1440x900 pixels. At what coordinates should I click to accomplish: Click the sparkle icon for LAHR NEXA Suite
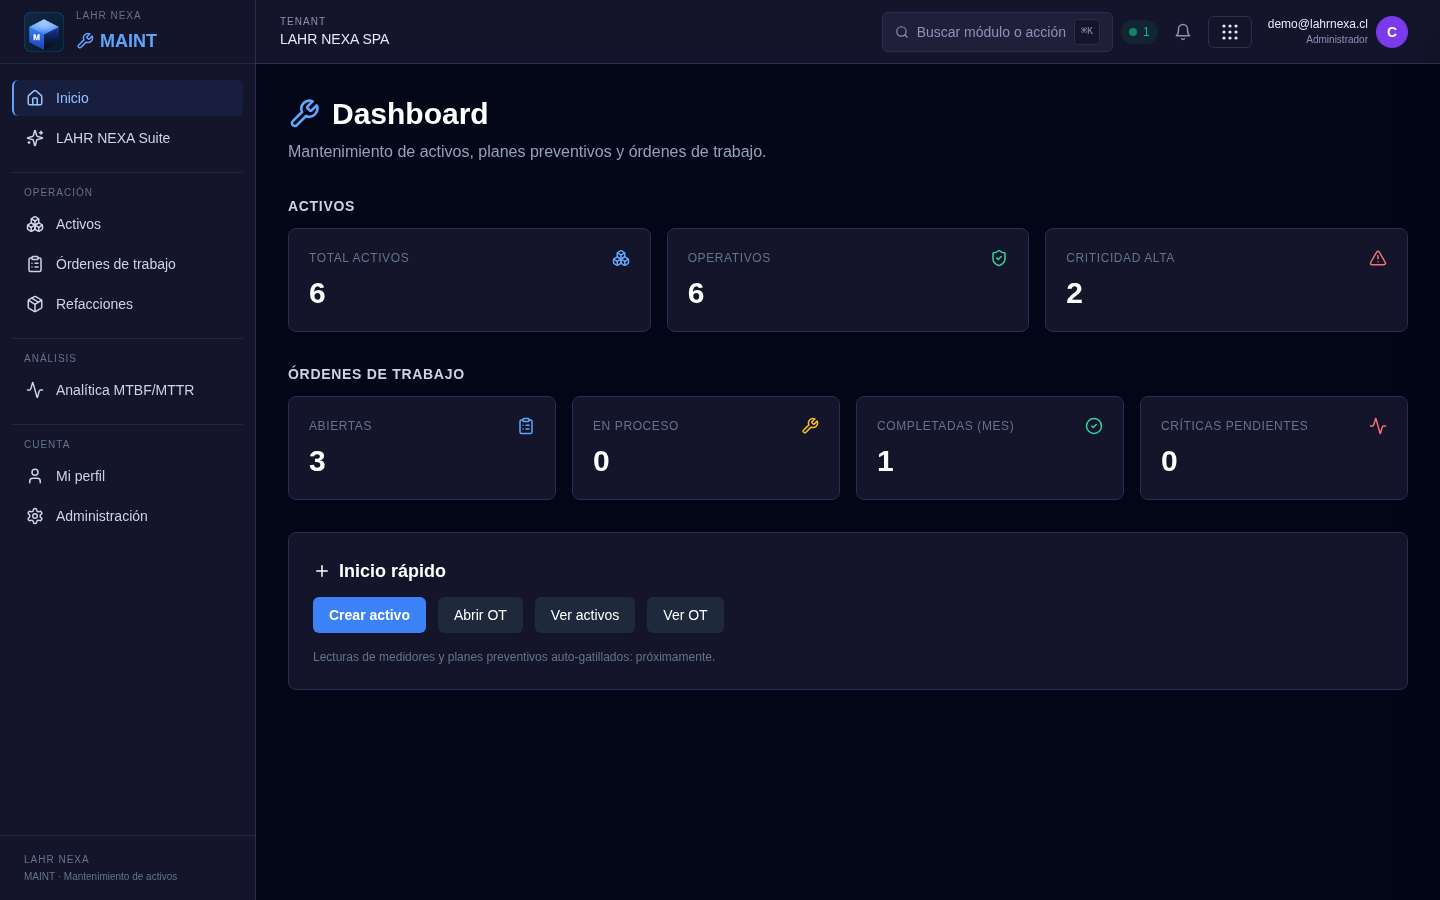click(x=35, y=138)
